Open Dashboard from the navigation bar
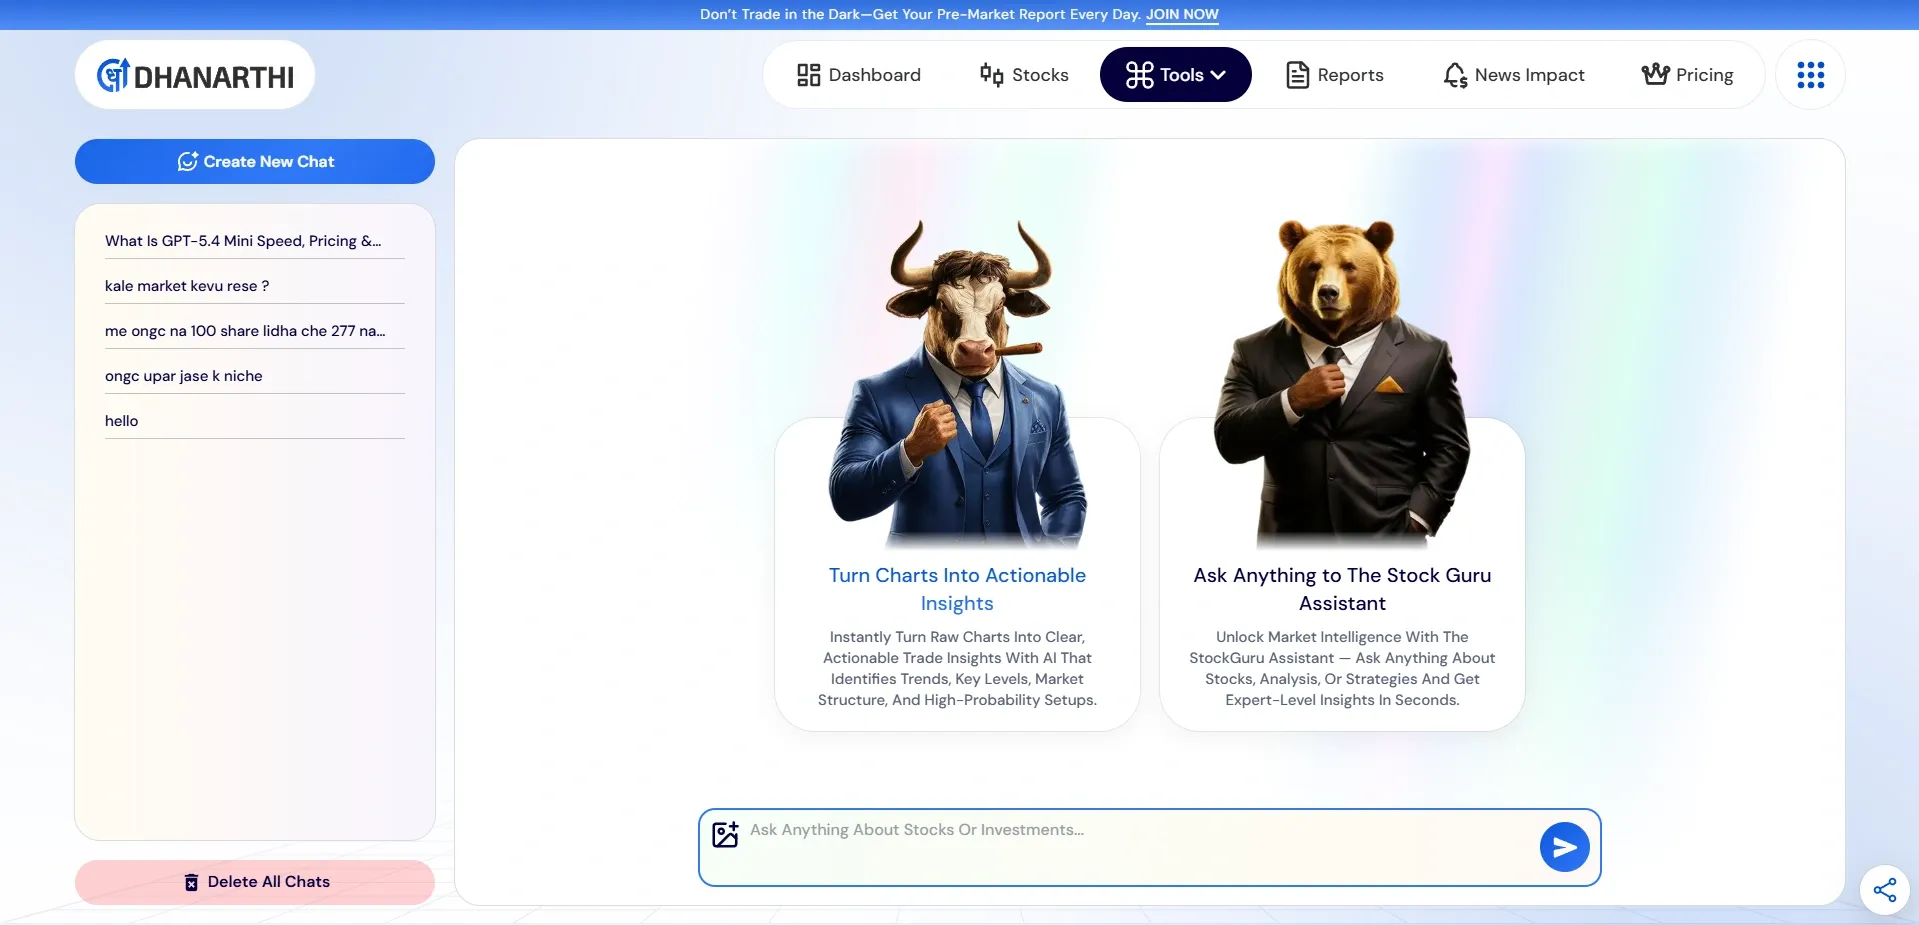Image resolution: width=1919 pixels, height=925 pixels. 859,75
